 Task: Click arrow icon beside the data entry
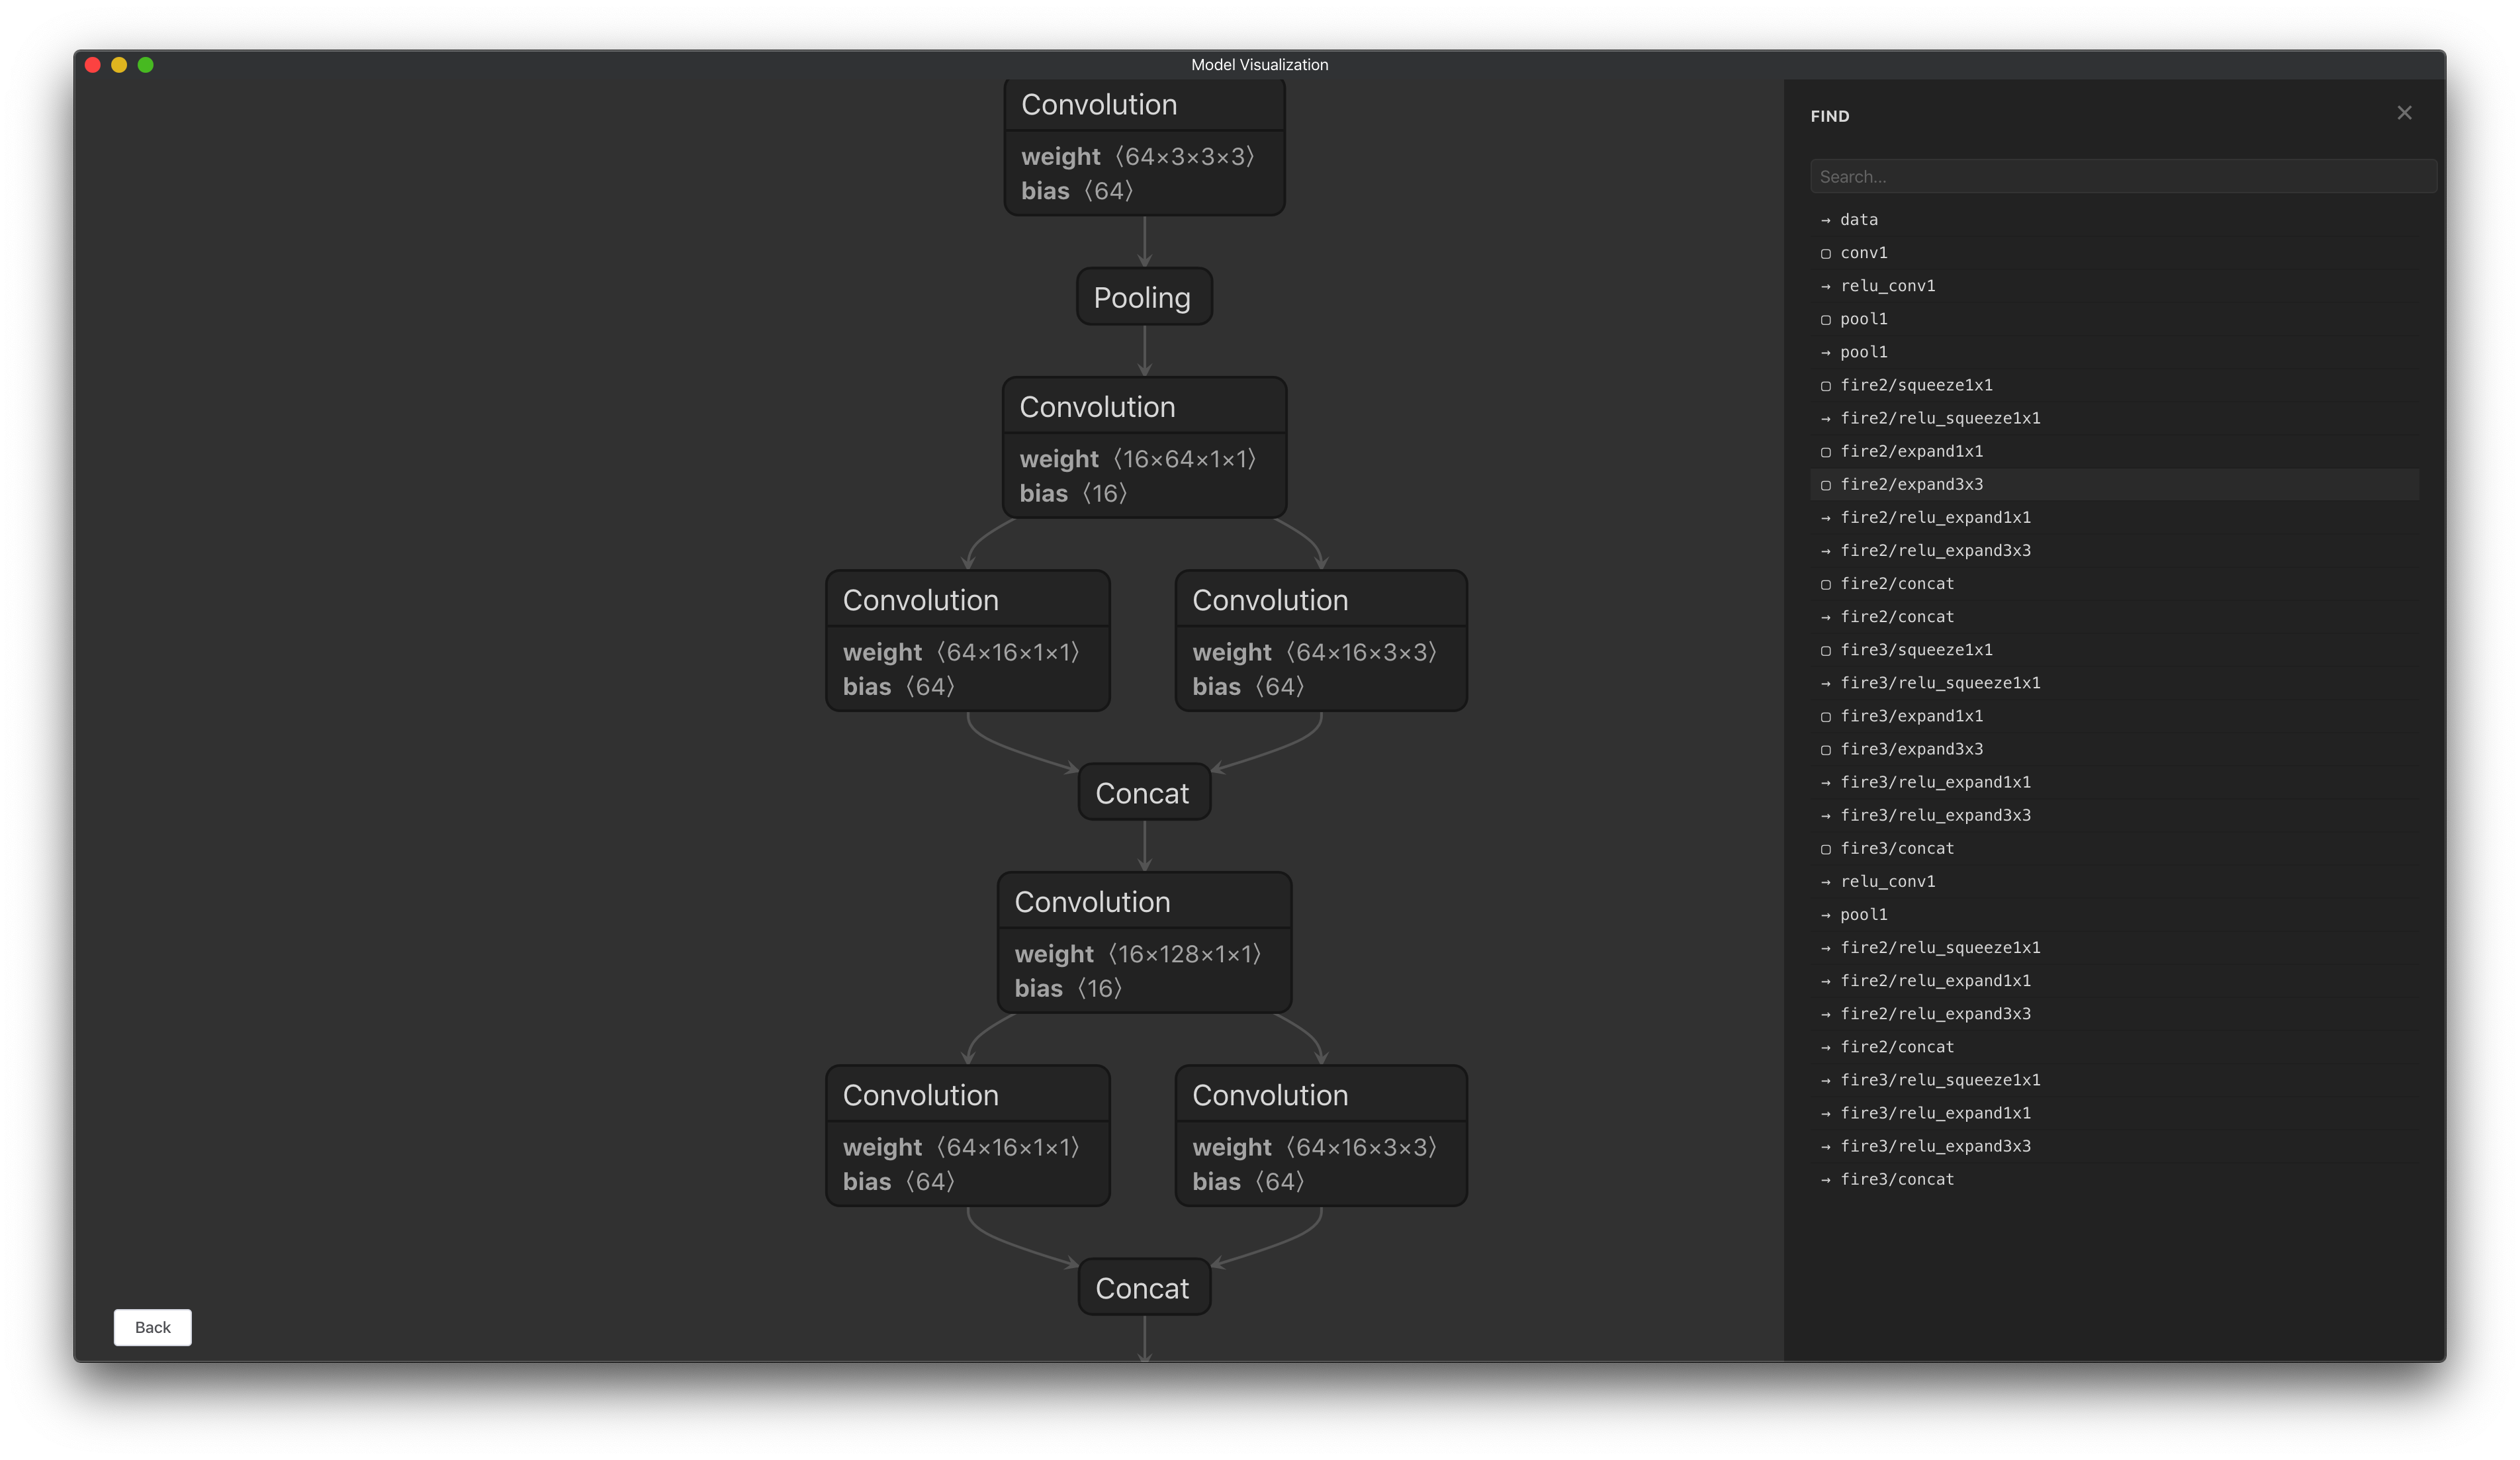click(x=1825, y=220)
